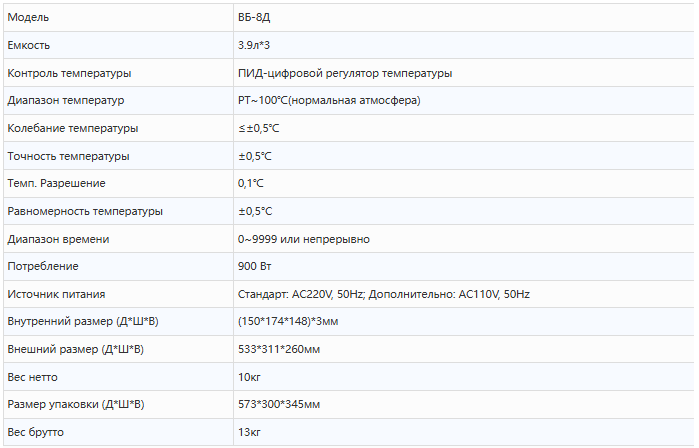Select '(150*174*148)*3мм' inner size value
699x448 pixels.
(x=288, y=321)
